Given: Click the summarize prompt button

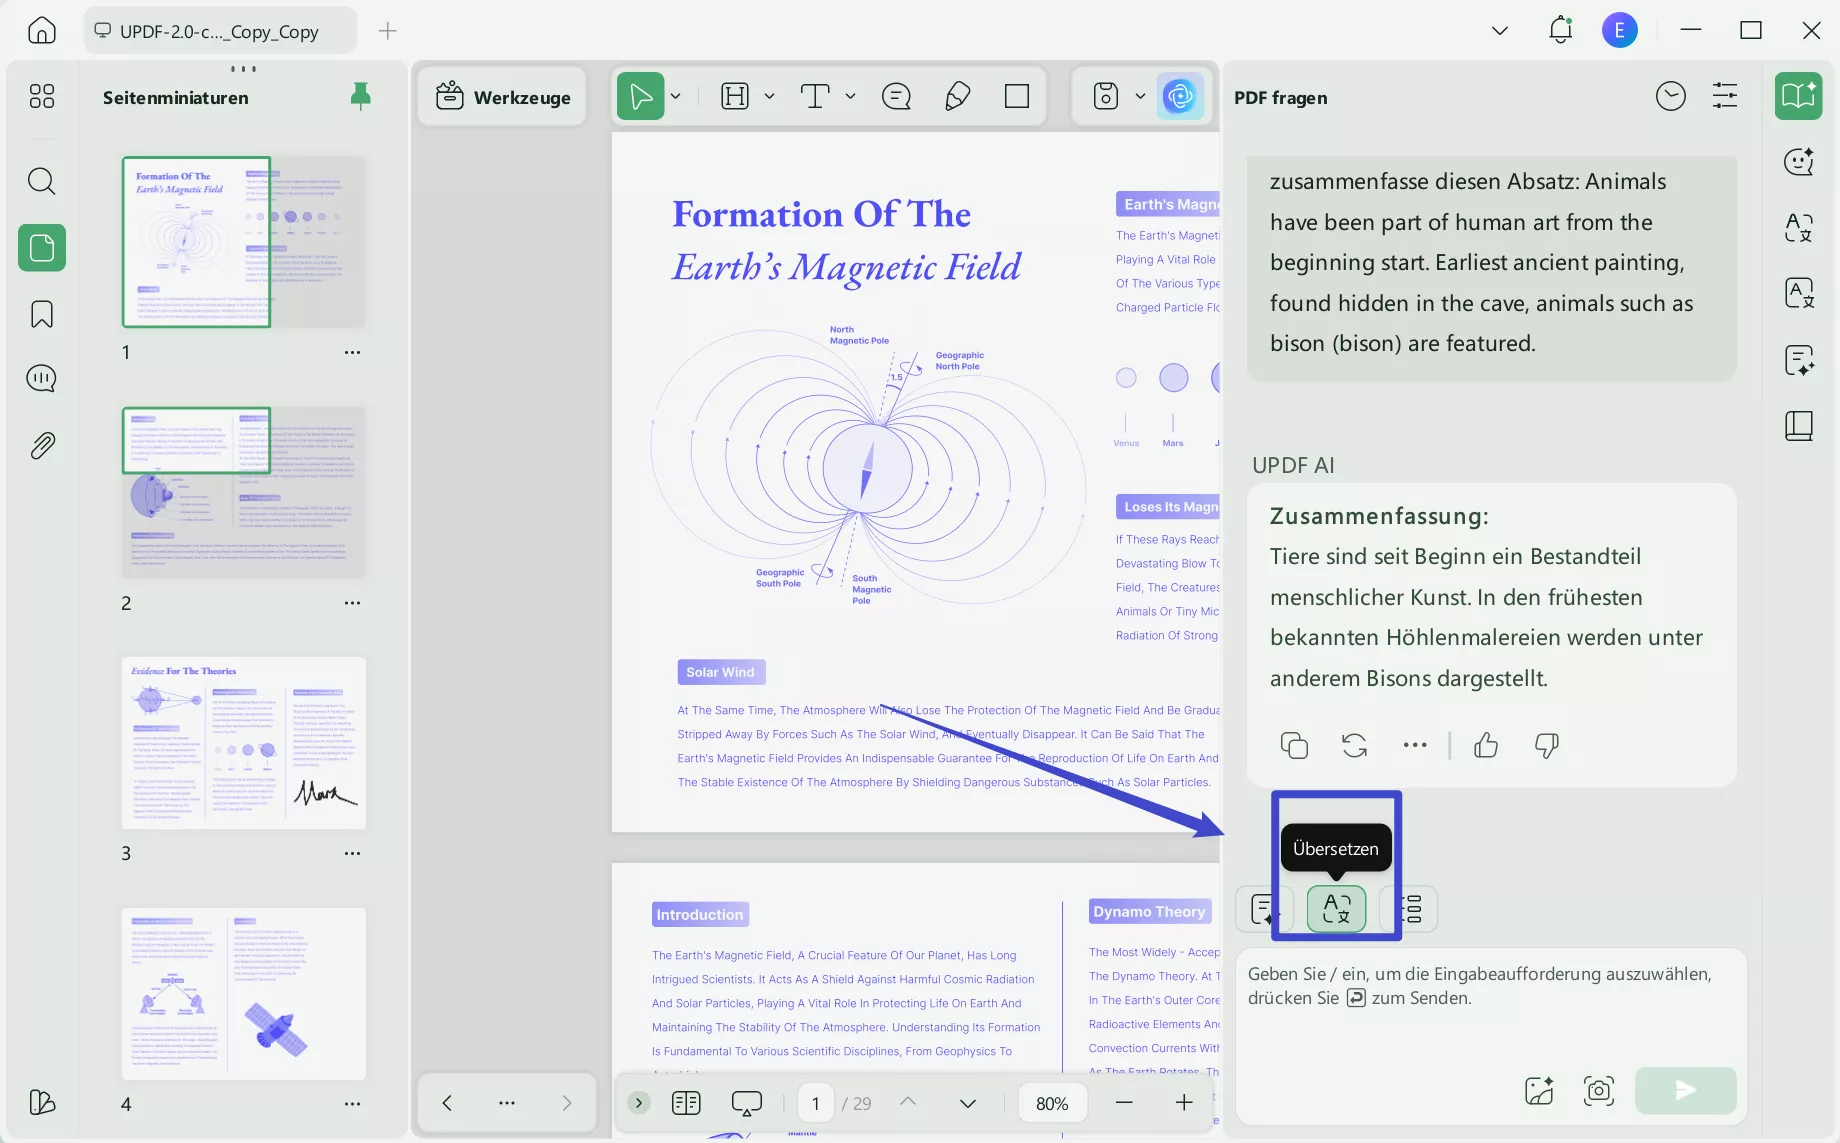Looking at the screenshot, I should point(1265,909).
